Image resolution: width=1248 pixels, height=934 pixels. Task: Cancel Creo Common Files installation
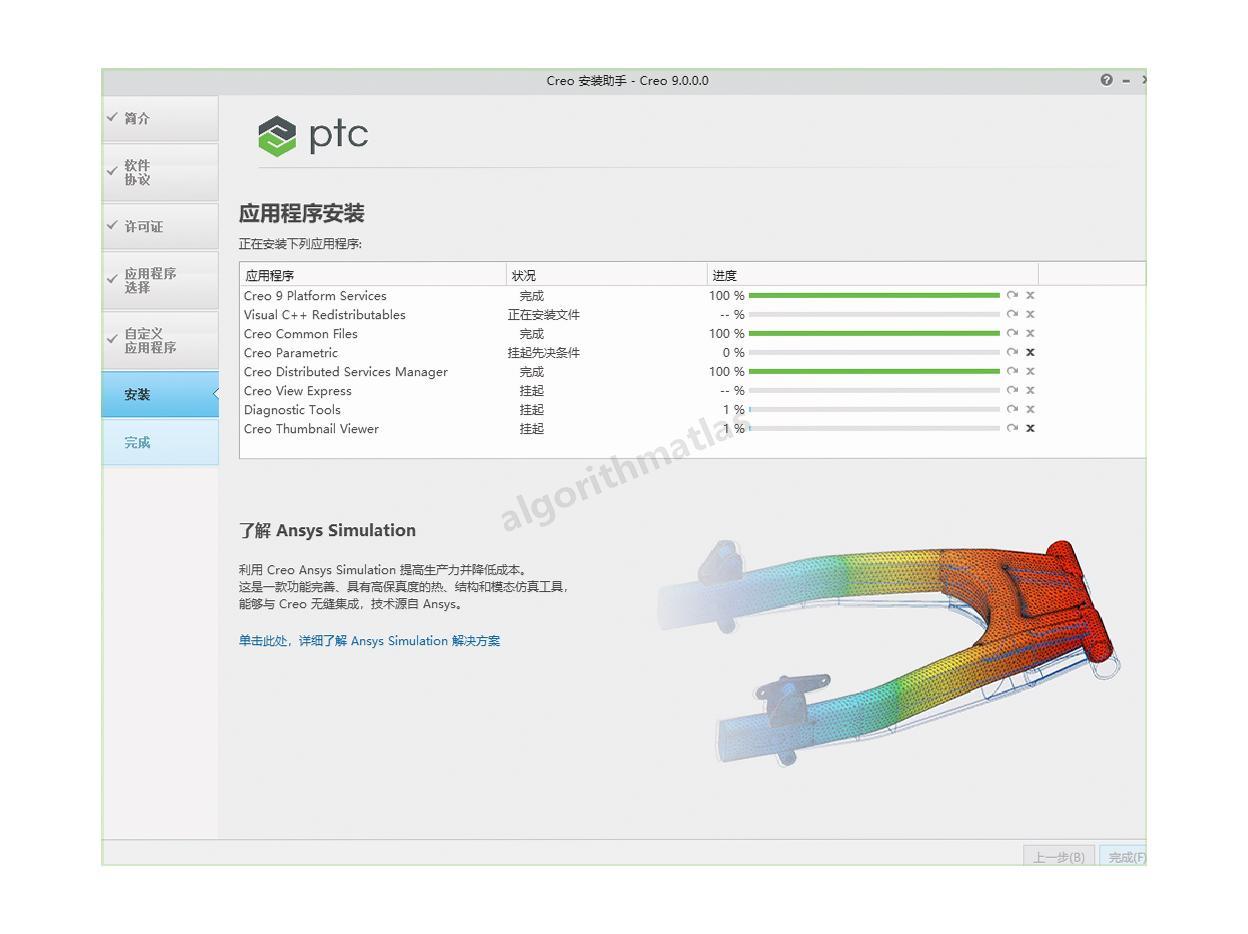[1030, 333]
